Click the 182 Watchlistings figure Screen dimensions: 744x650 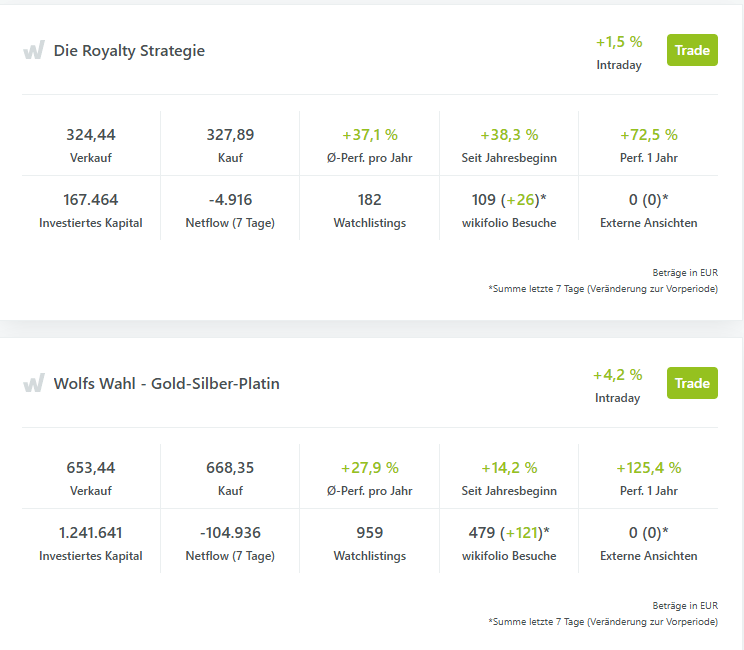click(x=370, y=200)
